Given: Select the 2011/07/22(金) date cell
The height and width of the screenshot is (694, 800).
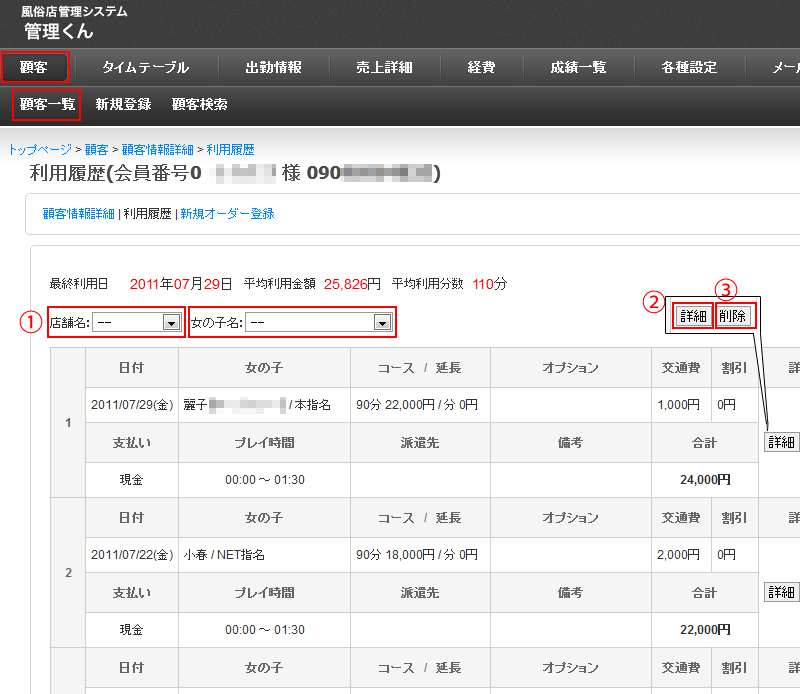Looking at the screenshot, I should pyautogui.click(x=132, y=555).
